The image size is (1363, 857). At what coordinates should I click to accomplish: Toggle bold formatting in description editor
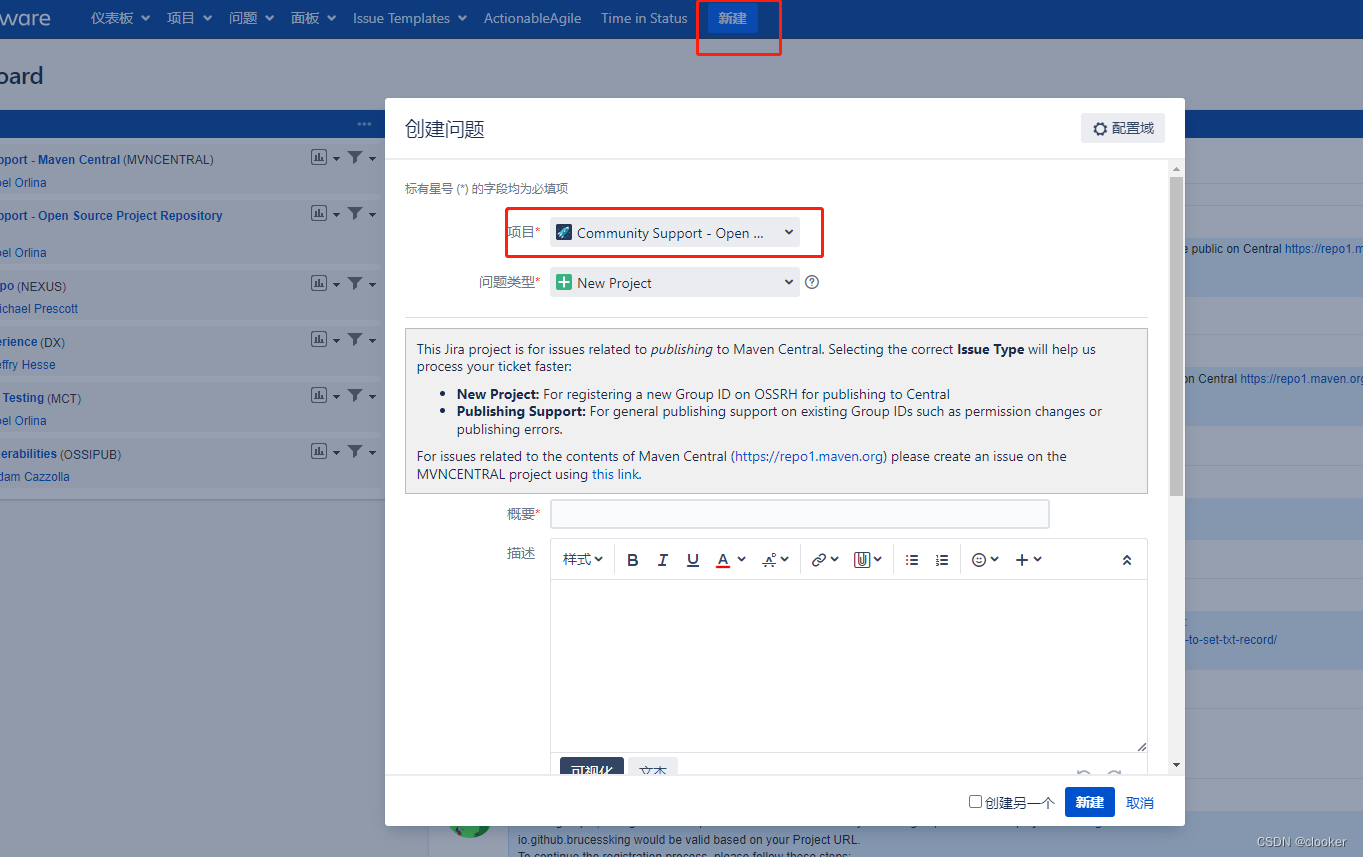[632, 560]
